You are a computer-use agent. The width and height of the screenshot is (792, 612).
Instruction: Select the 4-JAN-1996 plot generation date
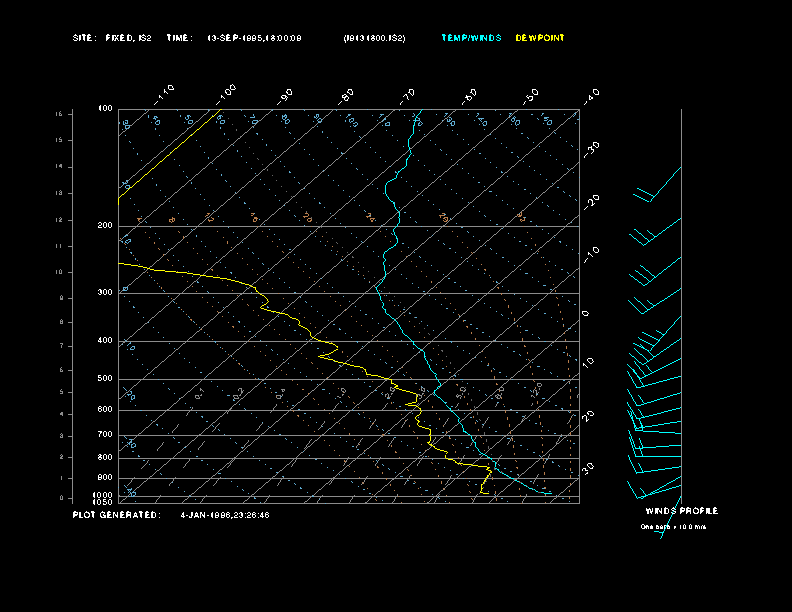[225, 515]
